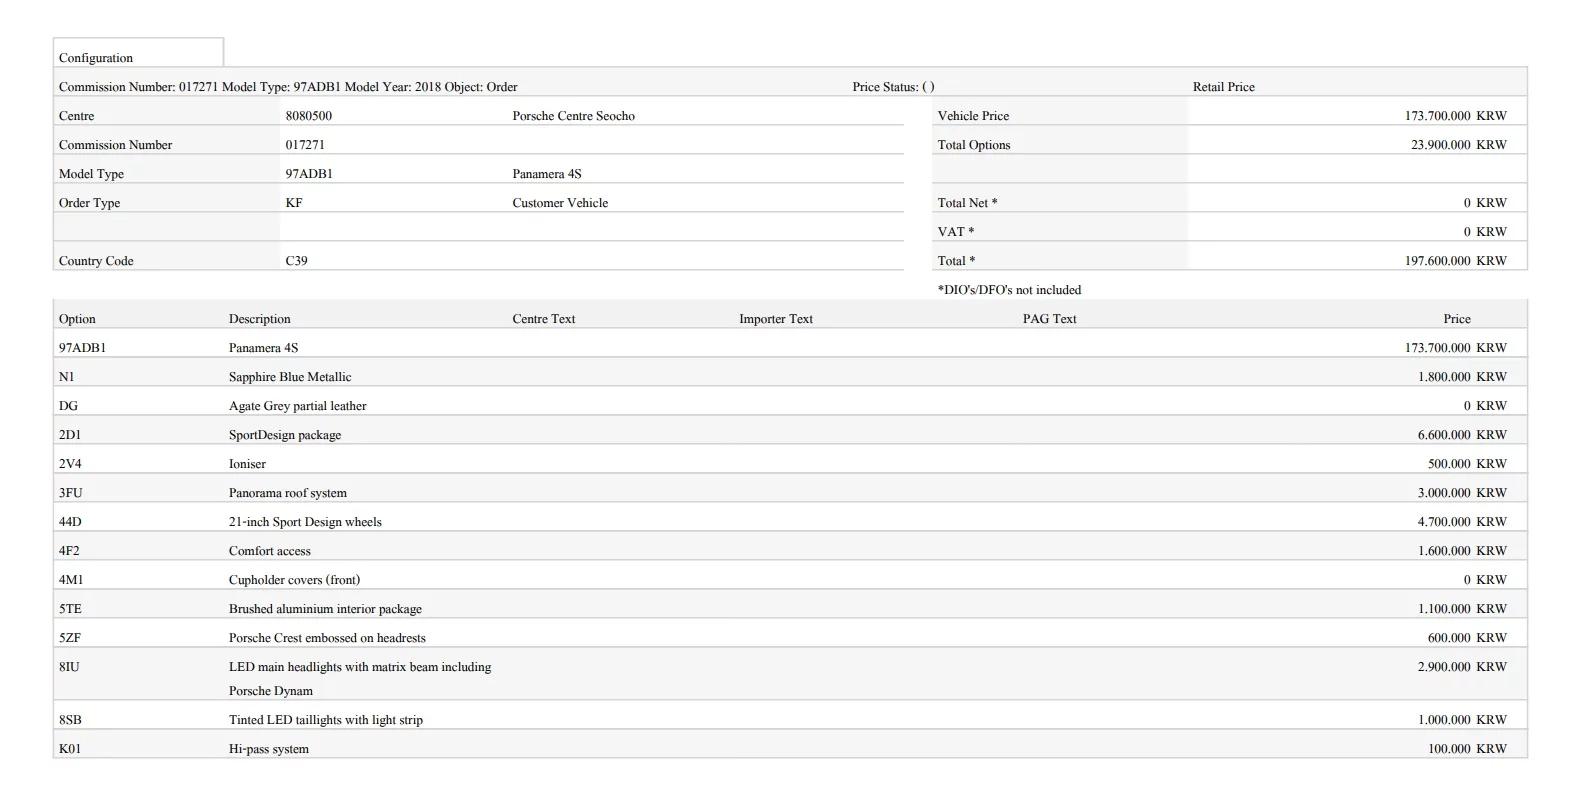
Task: Click the Retail Price header
Action: point(1223,87)
